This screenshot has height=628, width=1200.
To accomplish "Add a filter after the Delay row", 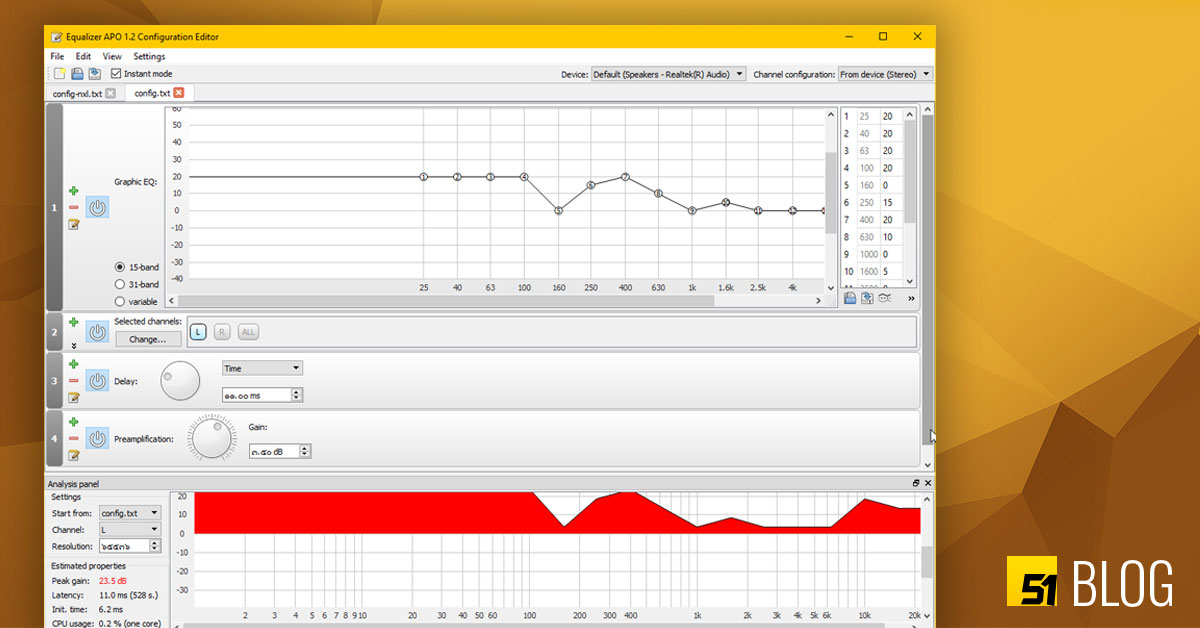I will click(73, 364).
